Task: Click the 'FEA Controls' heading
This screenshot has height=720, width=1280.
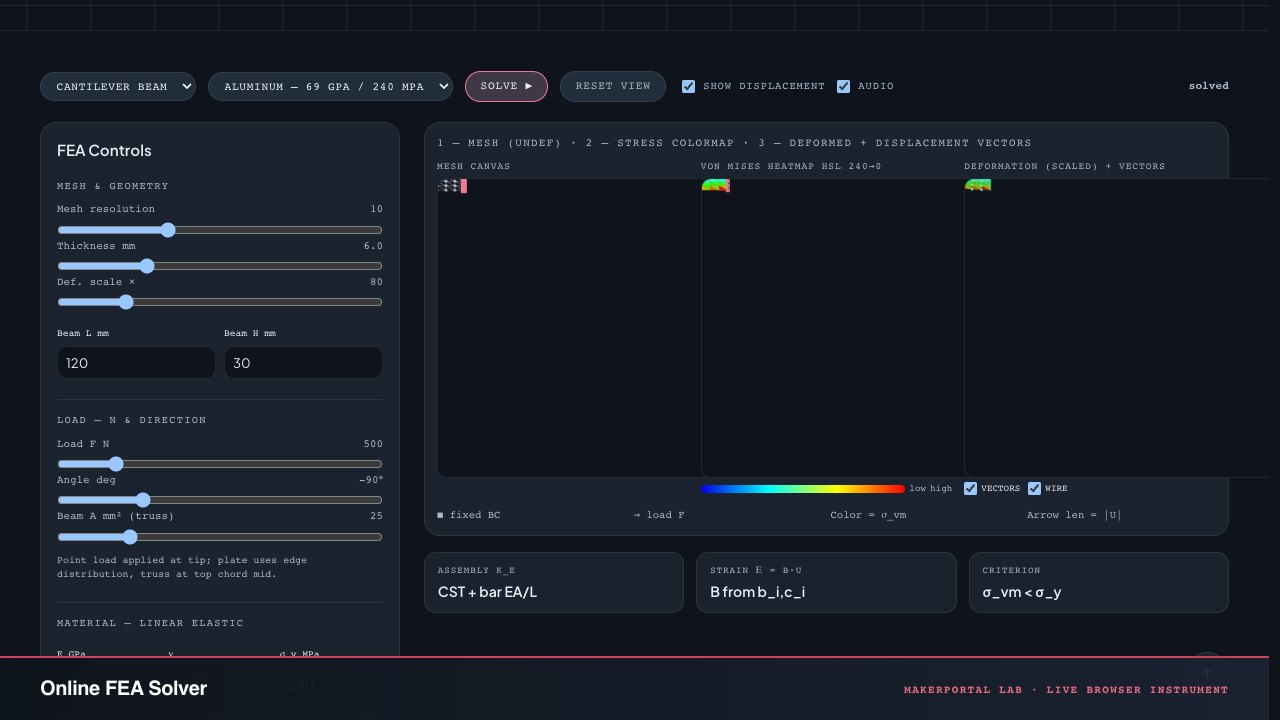Action: 104,151
